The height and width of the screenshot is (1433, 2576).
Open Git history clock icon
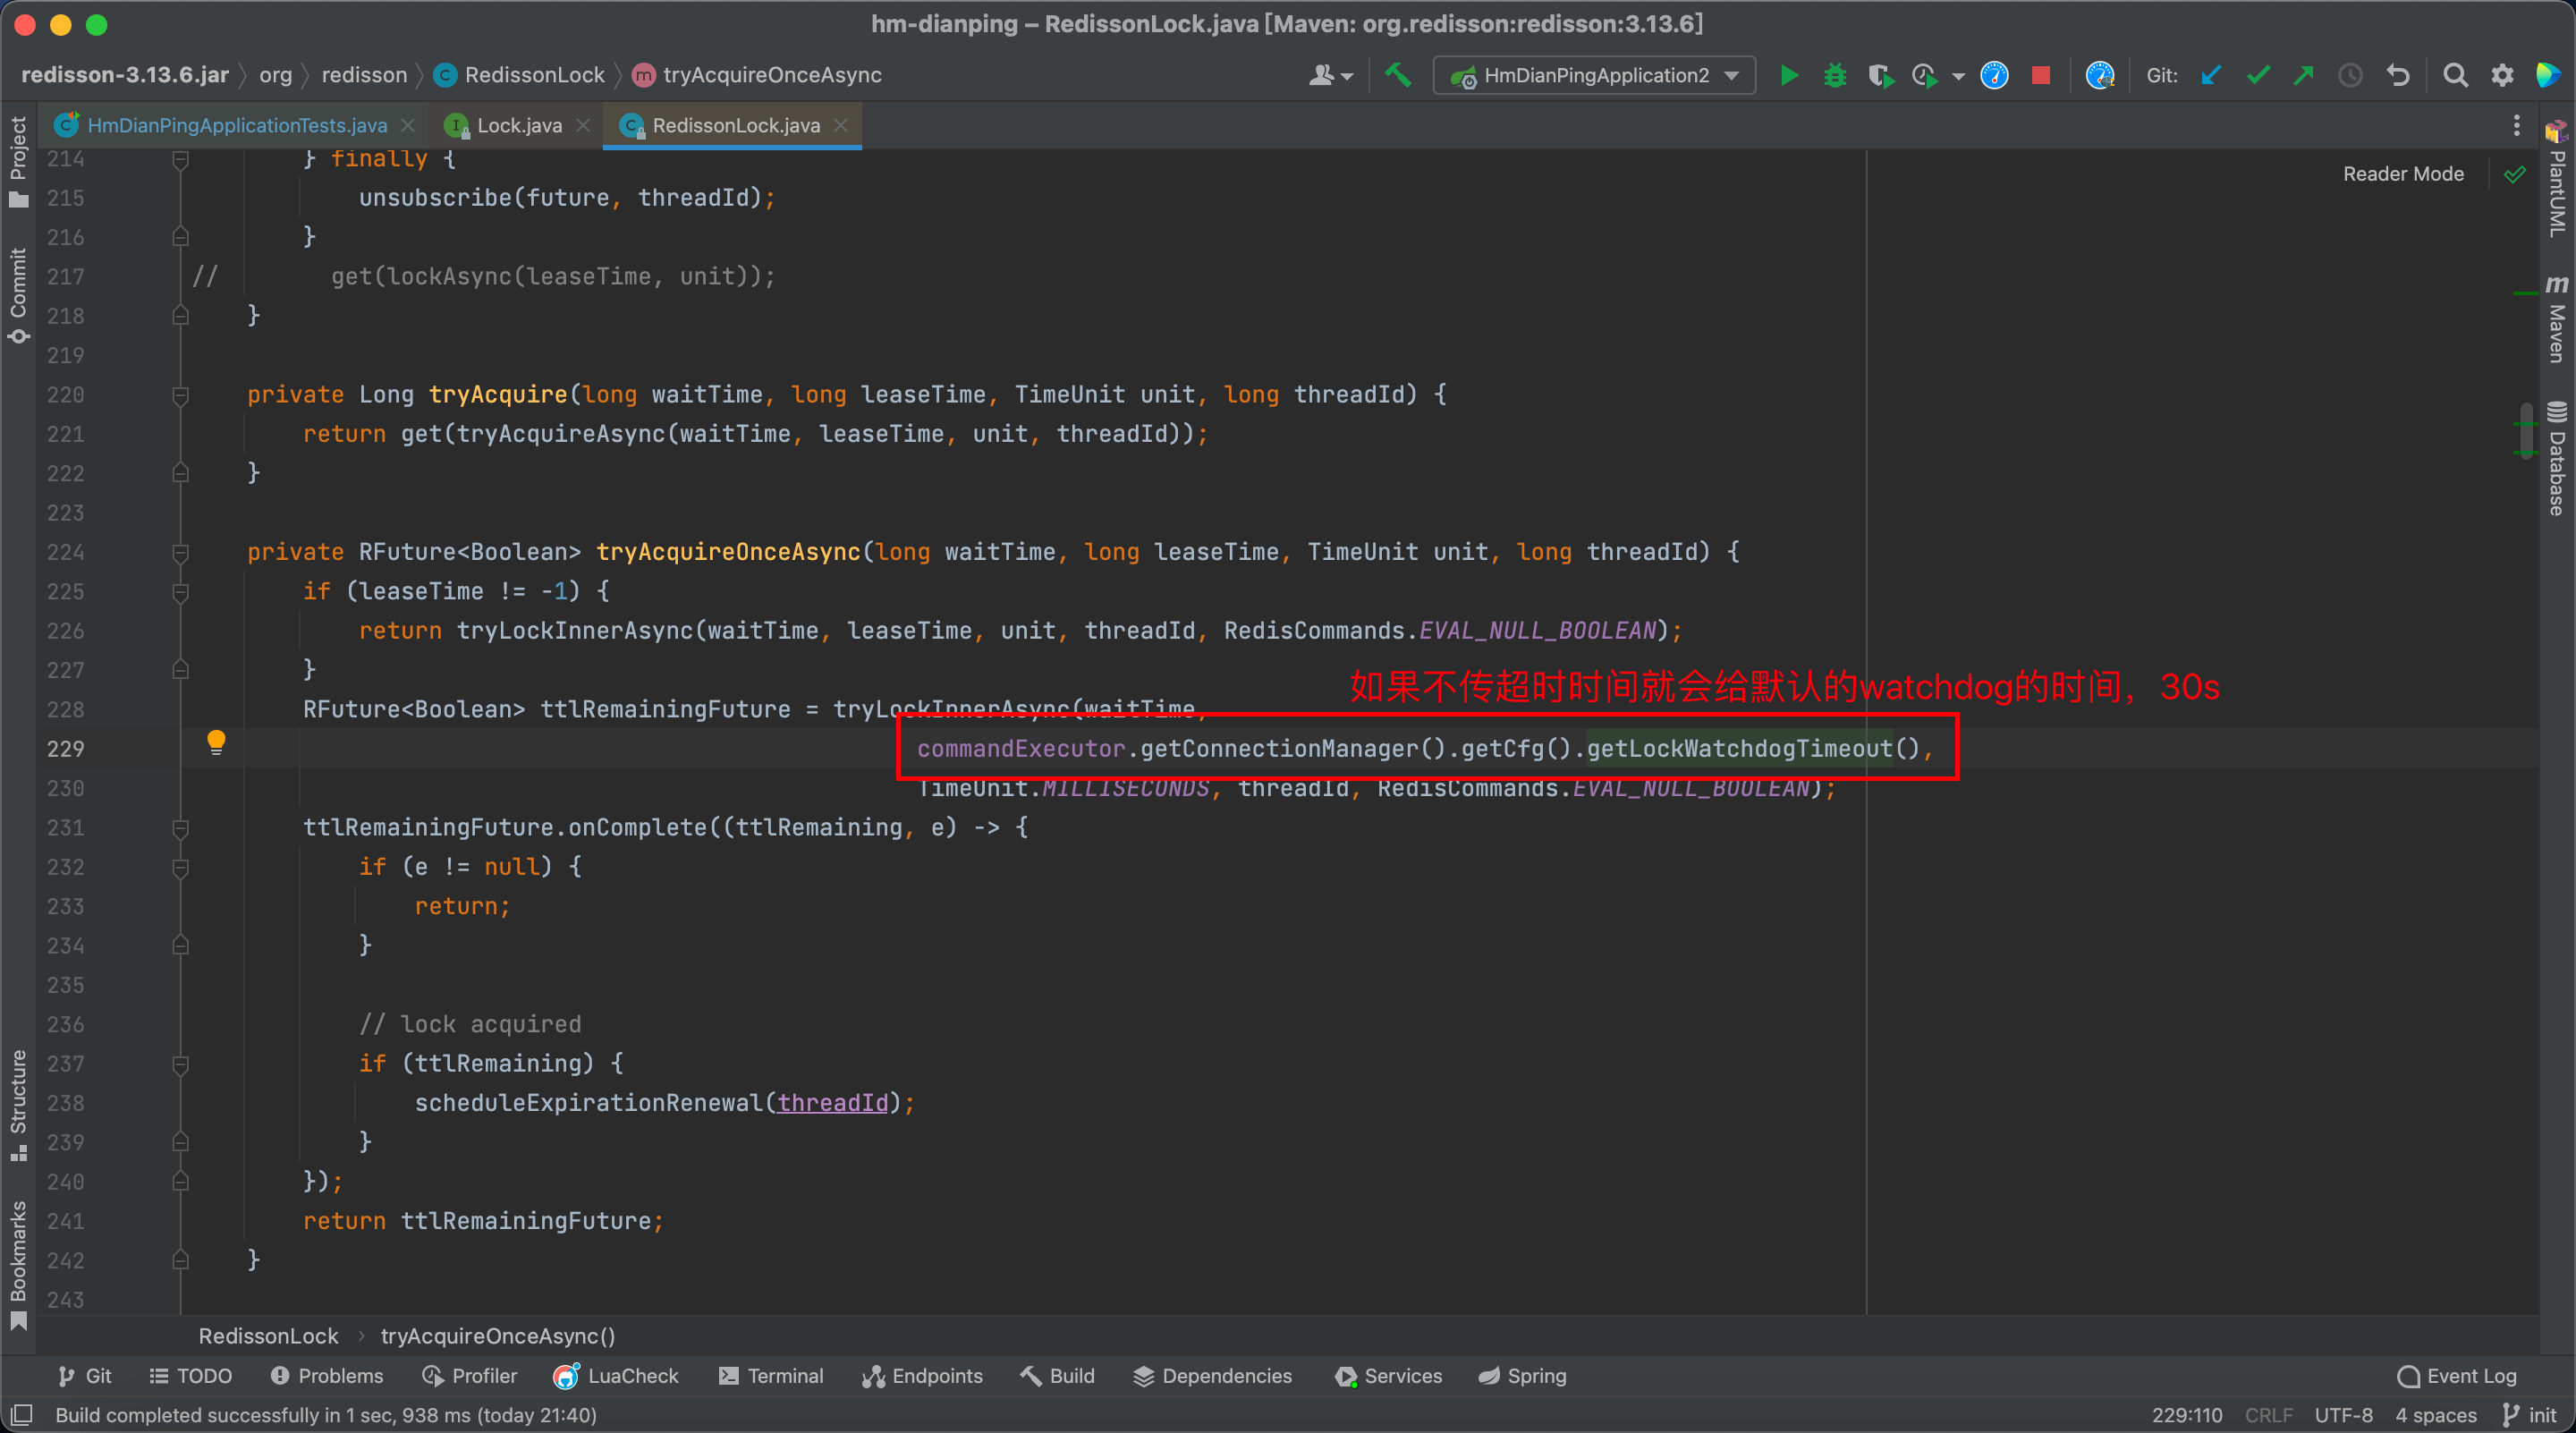[x=2350, y=75]
